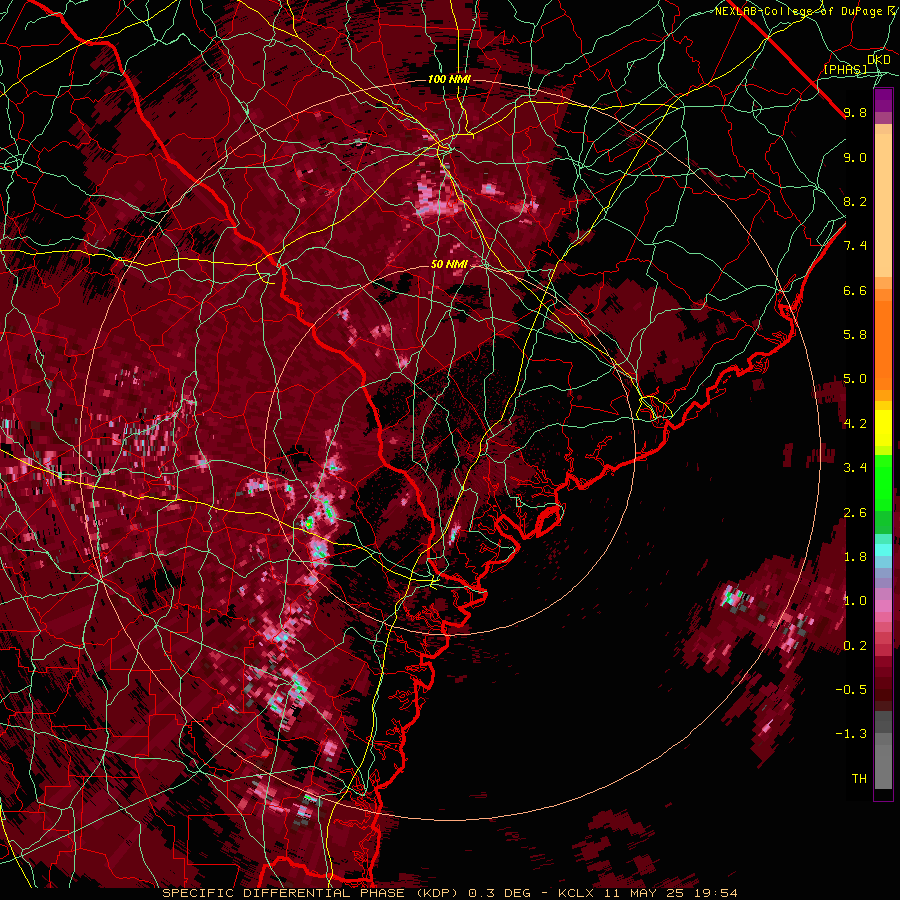Click the 9.8 value on the color scale
900x900 pixels.
pyautogui.click(x=855, y=112)
